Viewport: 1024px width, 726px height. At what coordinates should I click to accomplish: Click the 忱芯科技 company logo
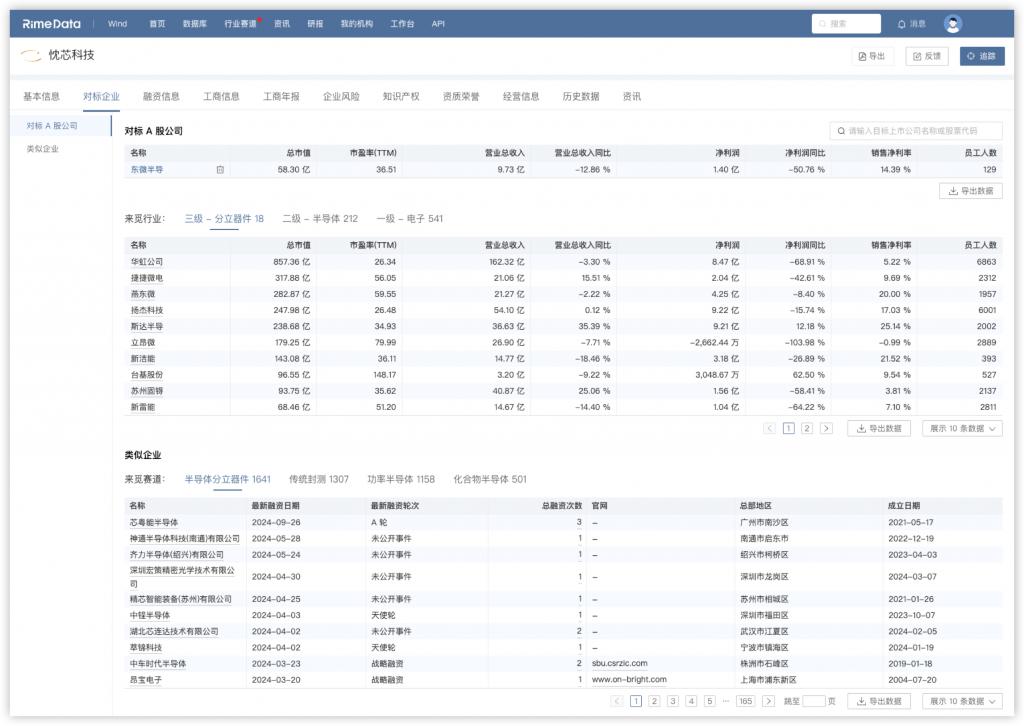31,56
